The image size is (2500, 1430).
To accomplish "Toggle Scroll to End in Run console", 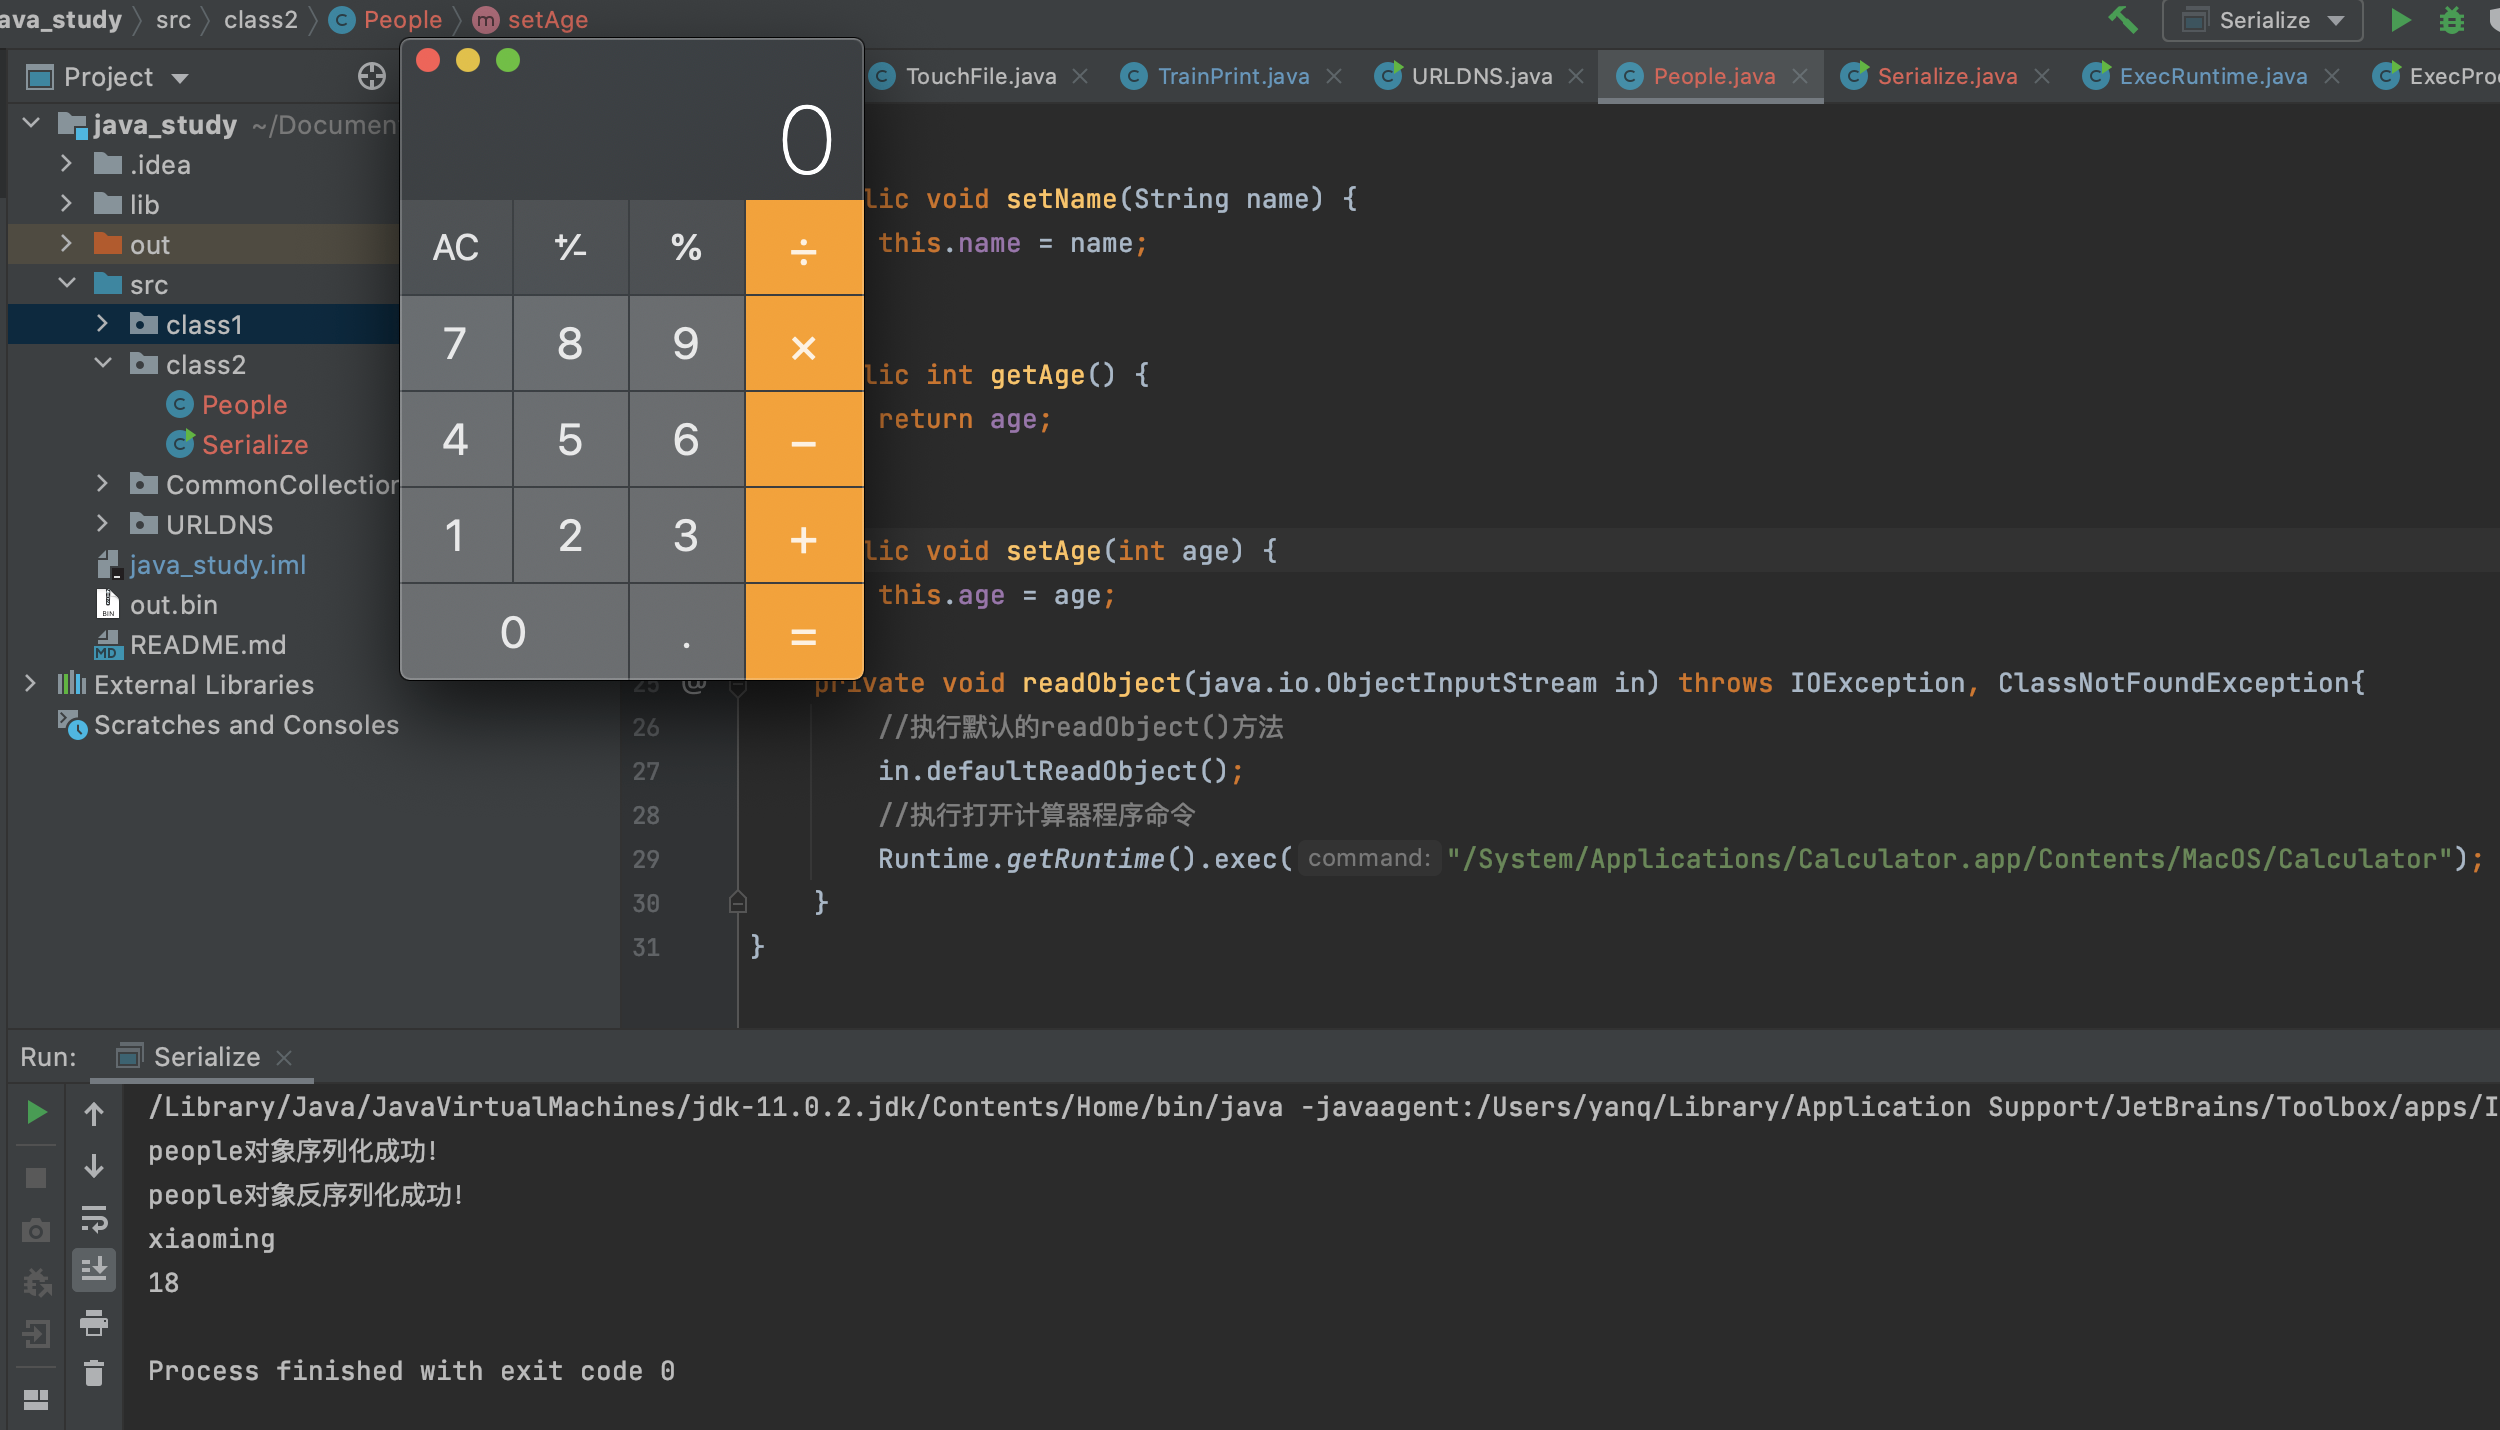I will click(94, 1270).
